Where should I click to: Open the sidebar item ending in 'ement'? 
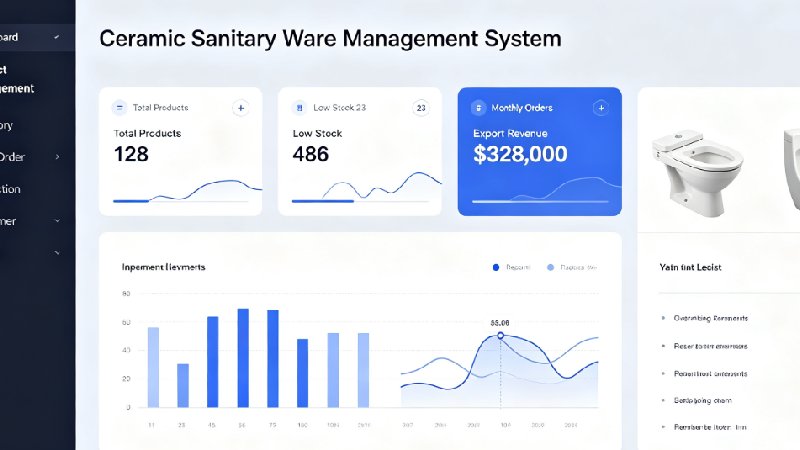coord(17,79)
